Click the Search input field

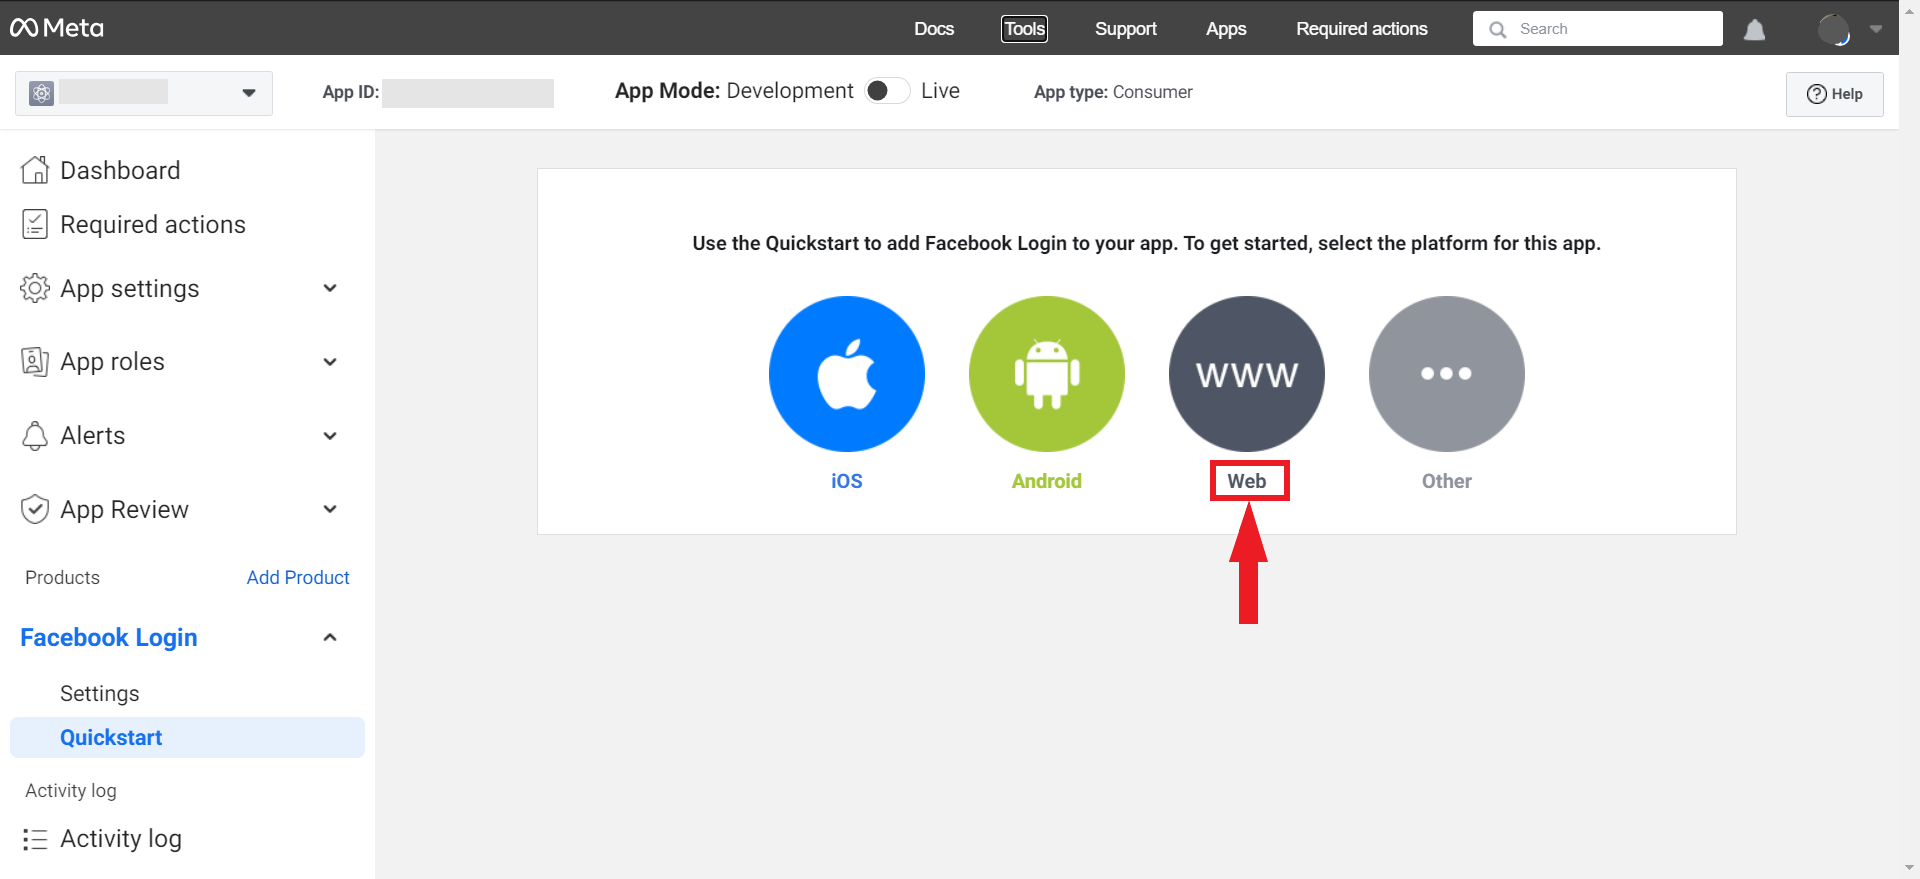coord(1598,29)
